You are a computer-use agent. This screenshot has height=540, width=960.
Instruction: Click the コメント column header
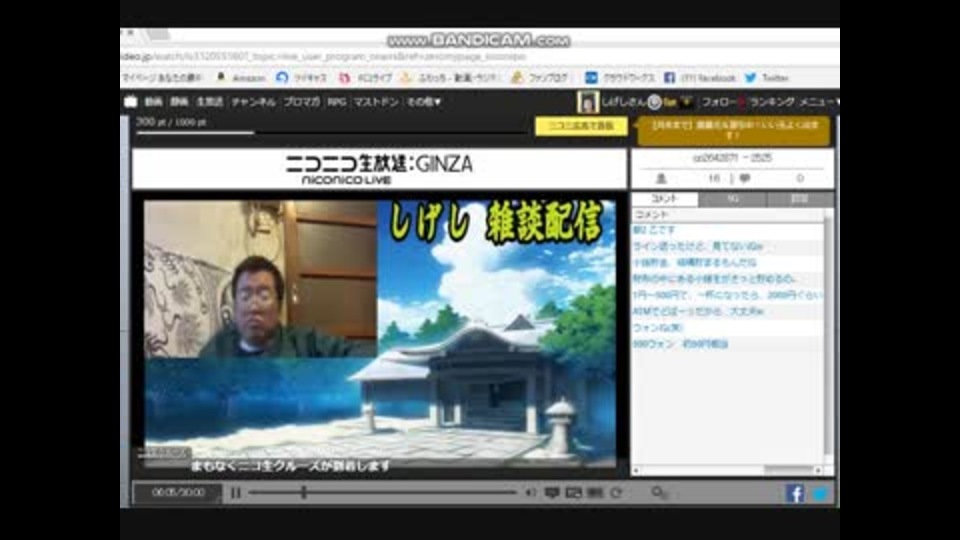click(x=728, y=214)
